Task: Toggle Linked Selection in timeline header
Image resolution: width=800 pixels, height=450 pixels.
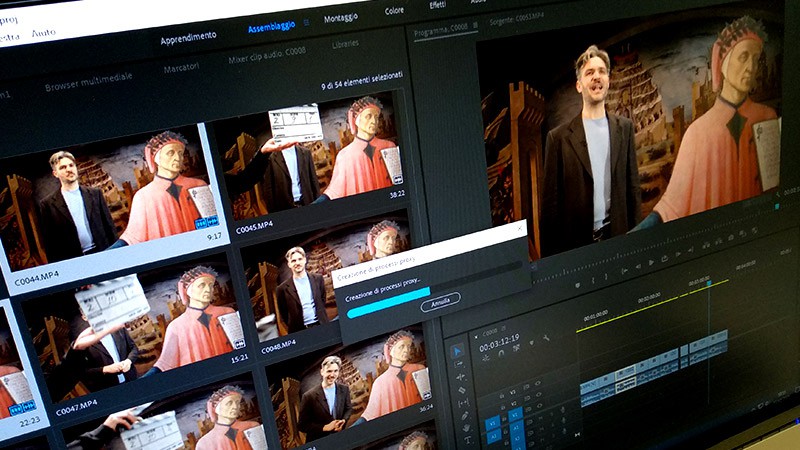Action: 516,347
